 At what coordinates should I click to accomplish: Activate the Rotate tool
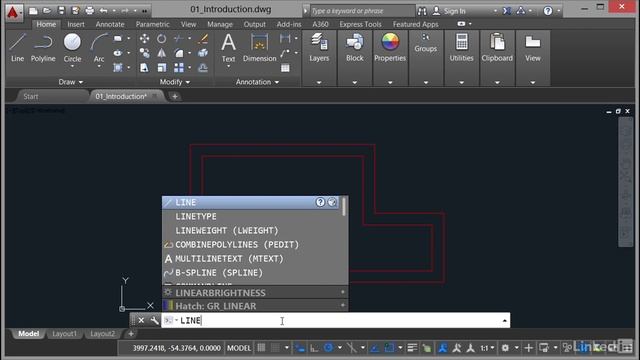tap(162, 39)
